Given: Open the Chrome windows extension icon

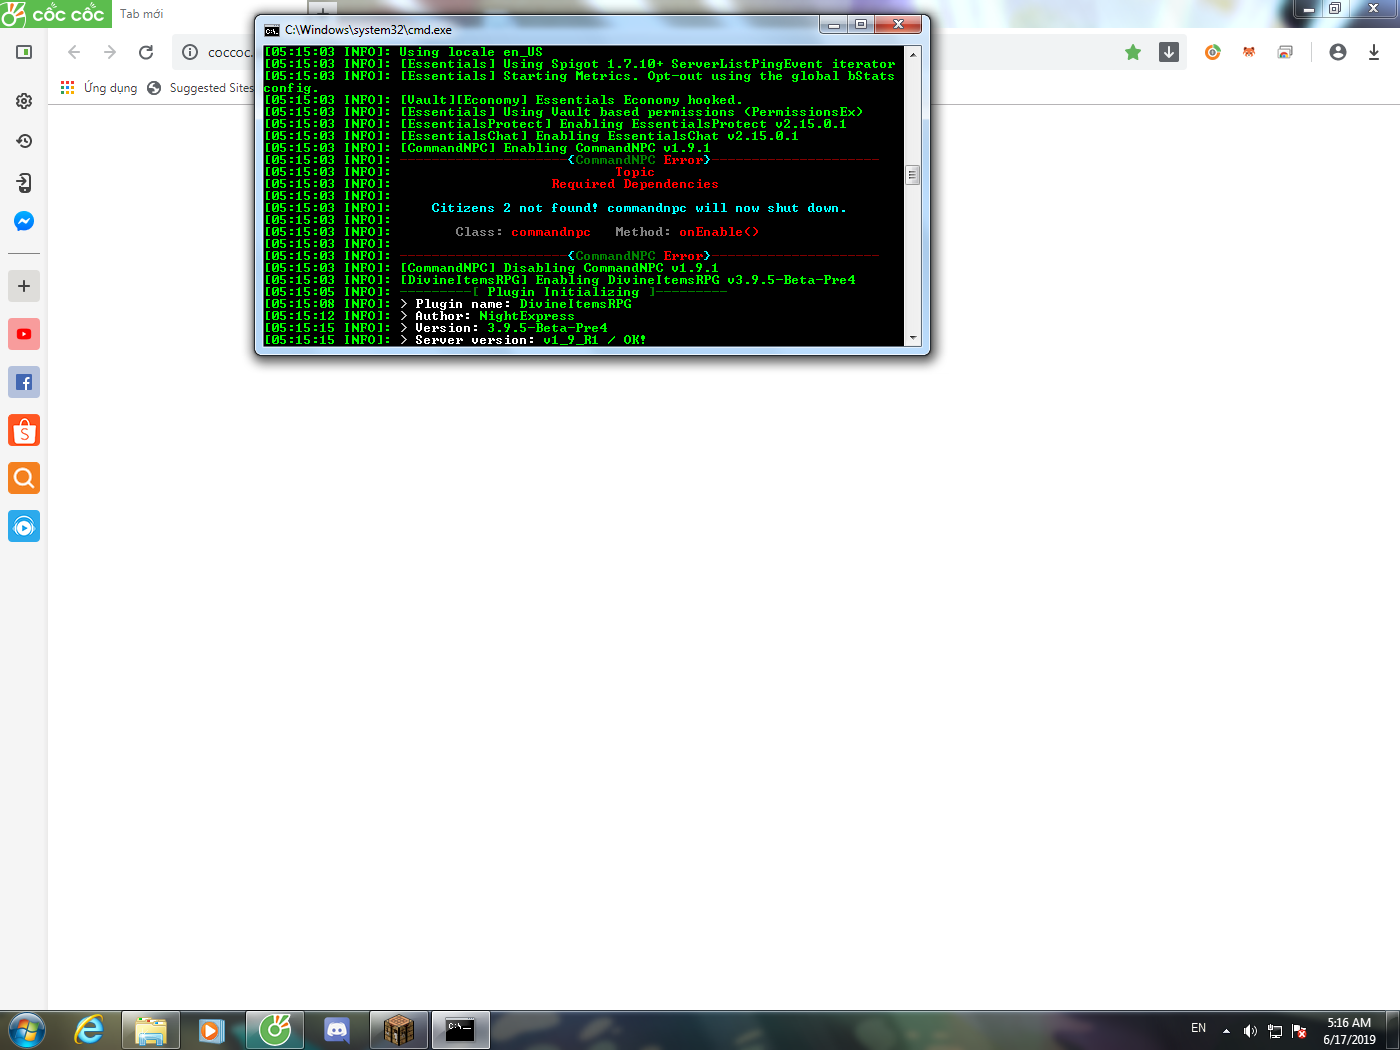Looking at the screenshot, I should [1285, 52].
